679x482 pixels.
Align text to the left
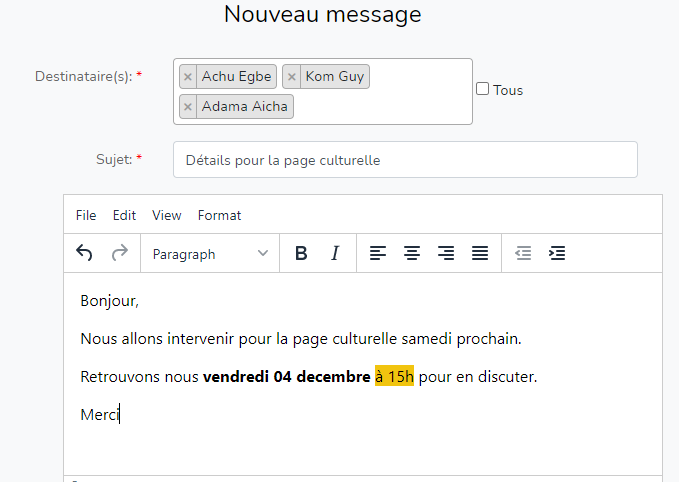pos(378,253)
